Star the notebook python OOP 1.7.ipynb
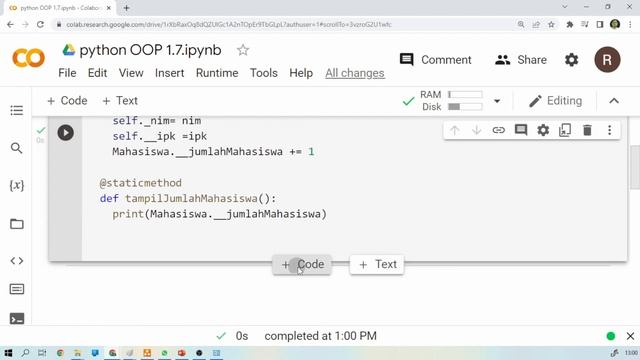The image size is (640, 360). pos(243,50)
